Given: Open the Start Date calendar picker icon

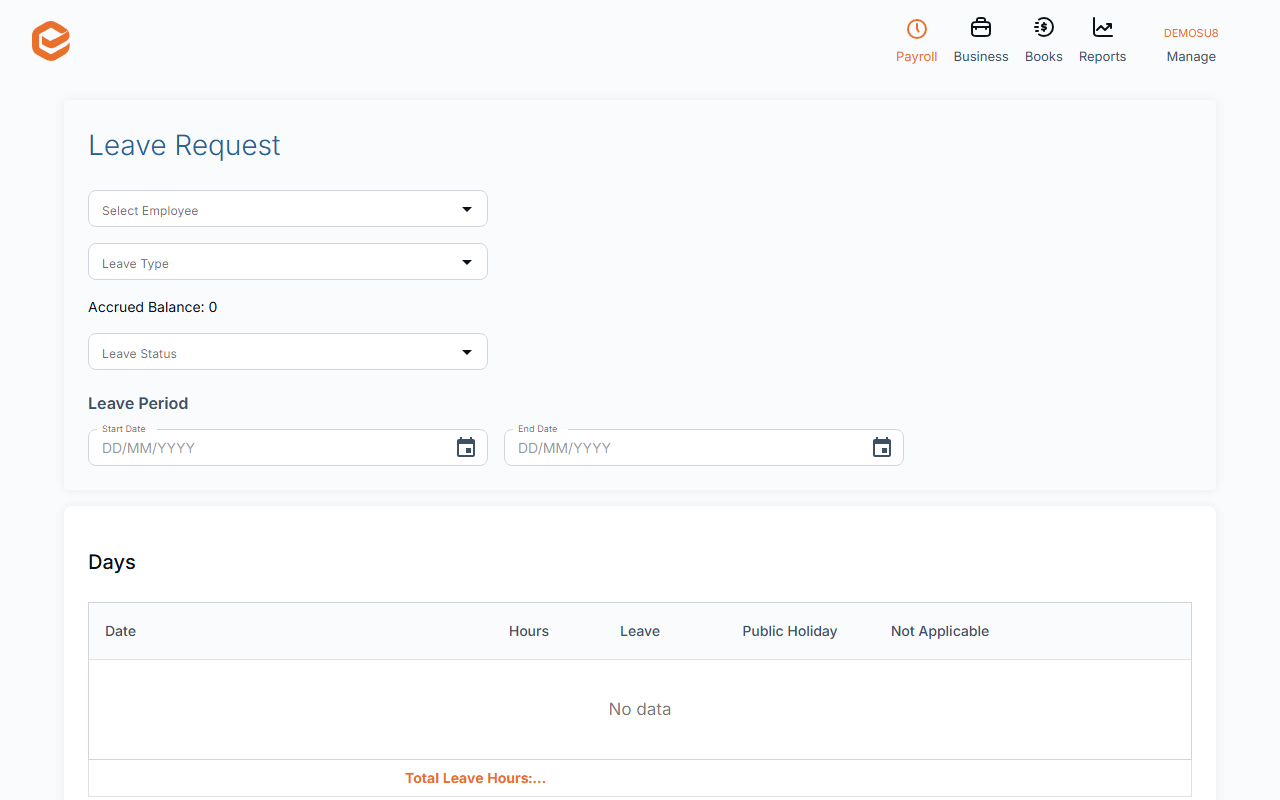Looking at the screenshot, I should 466,448.
